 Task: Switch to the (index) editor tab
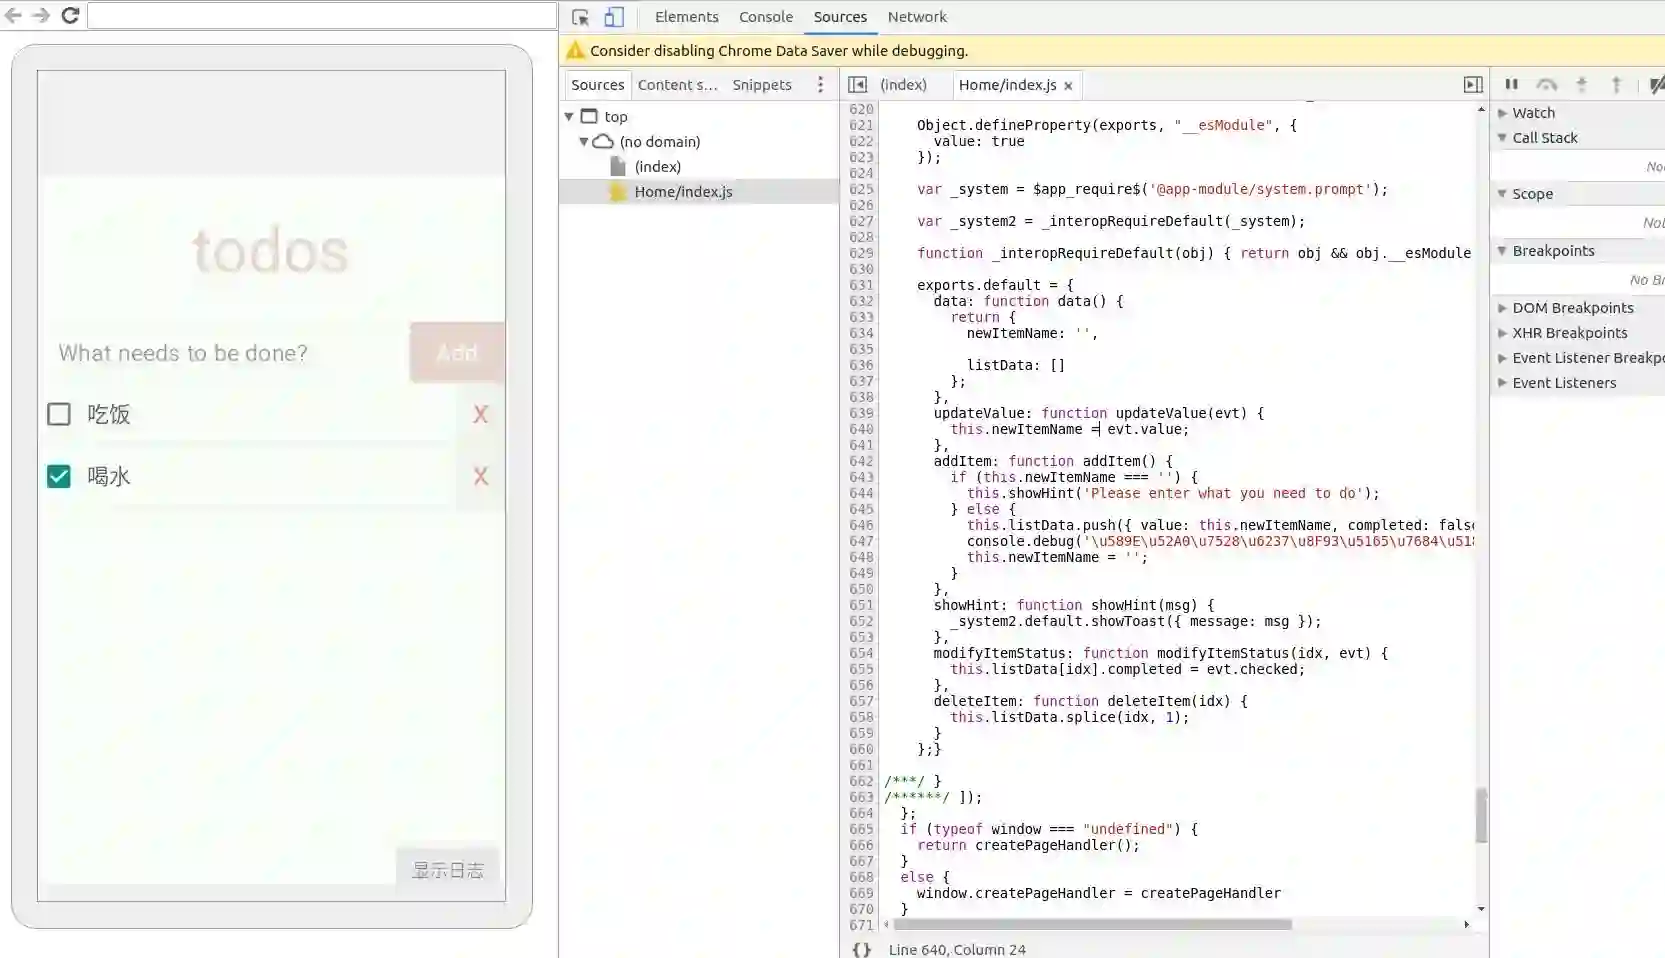[x=904, y=85]
